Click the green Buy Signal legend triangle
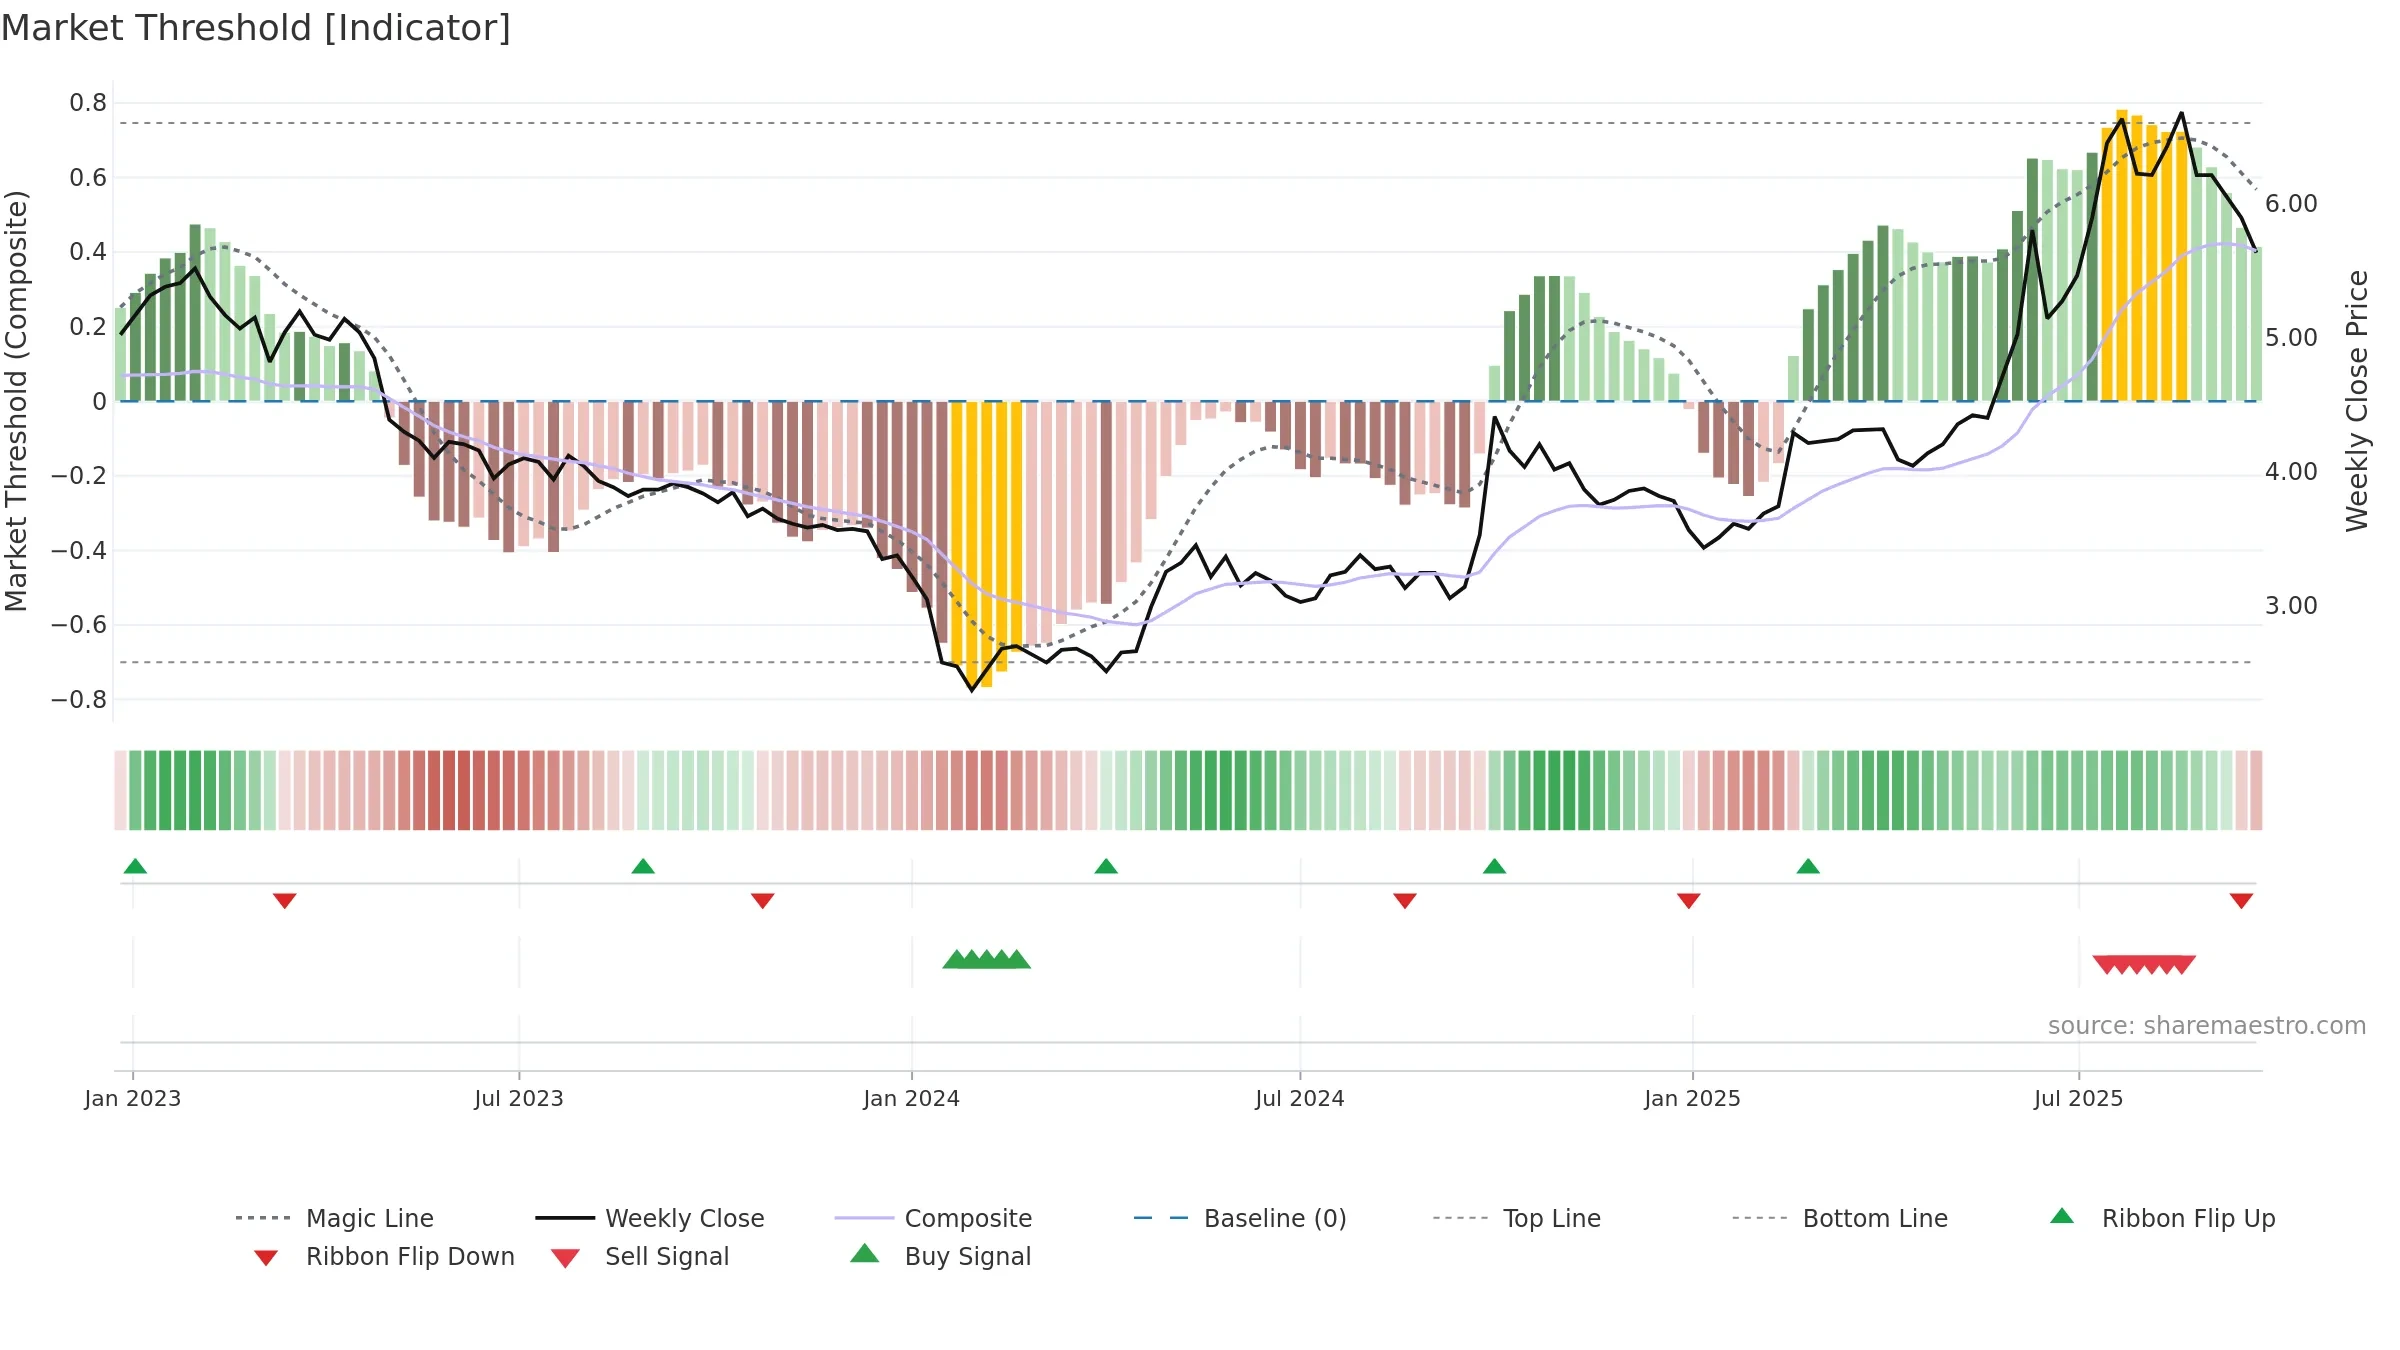 click(x=865, y=1253)
